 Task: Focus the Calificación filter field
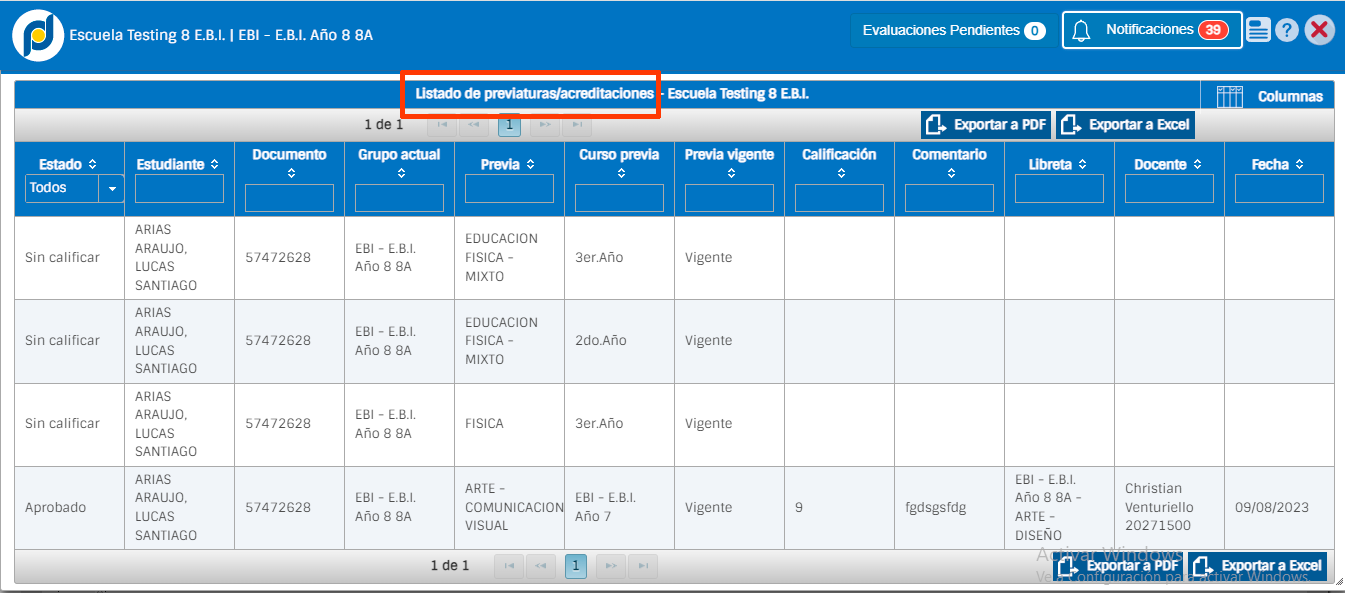point(840,197)
